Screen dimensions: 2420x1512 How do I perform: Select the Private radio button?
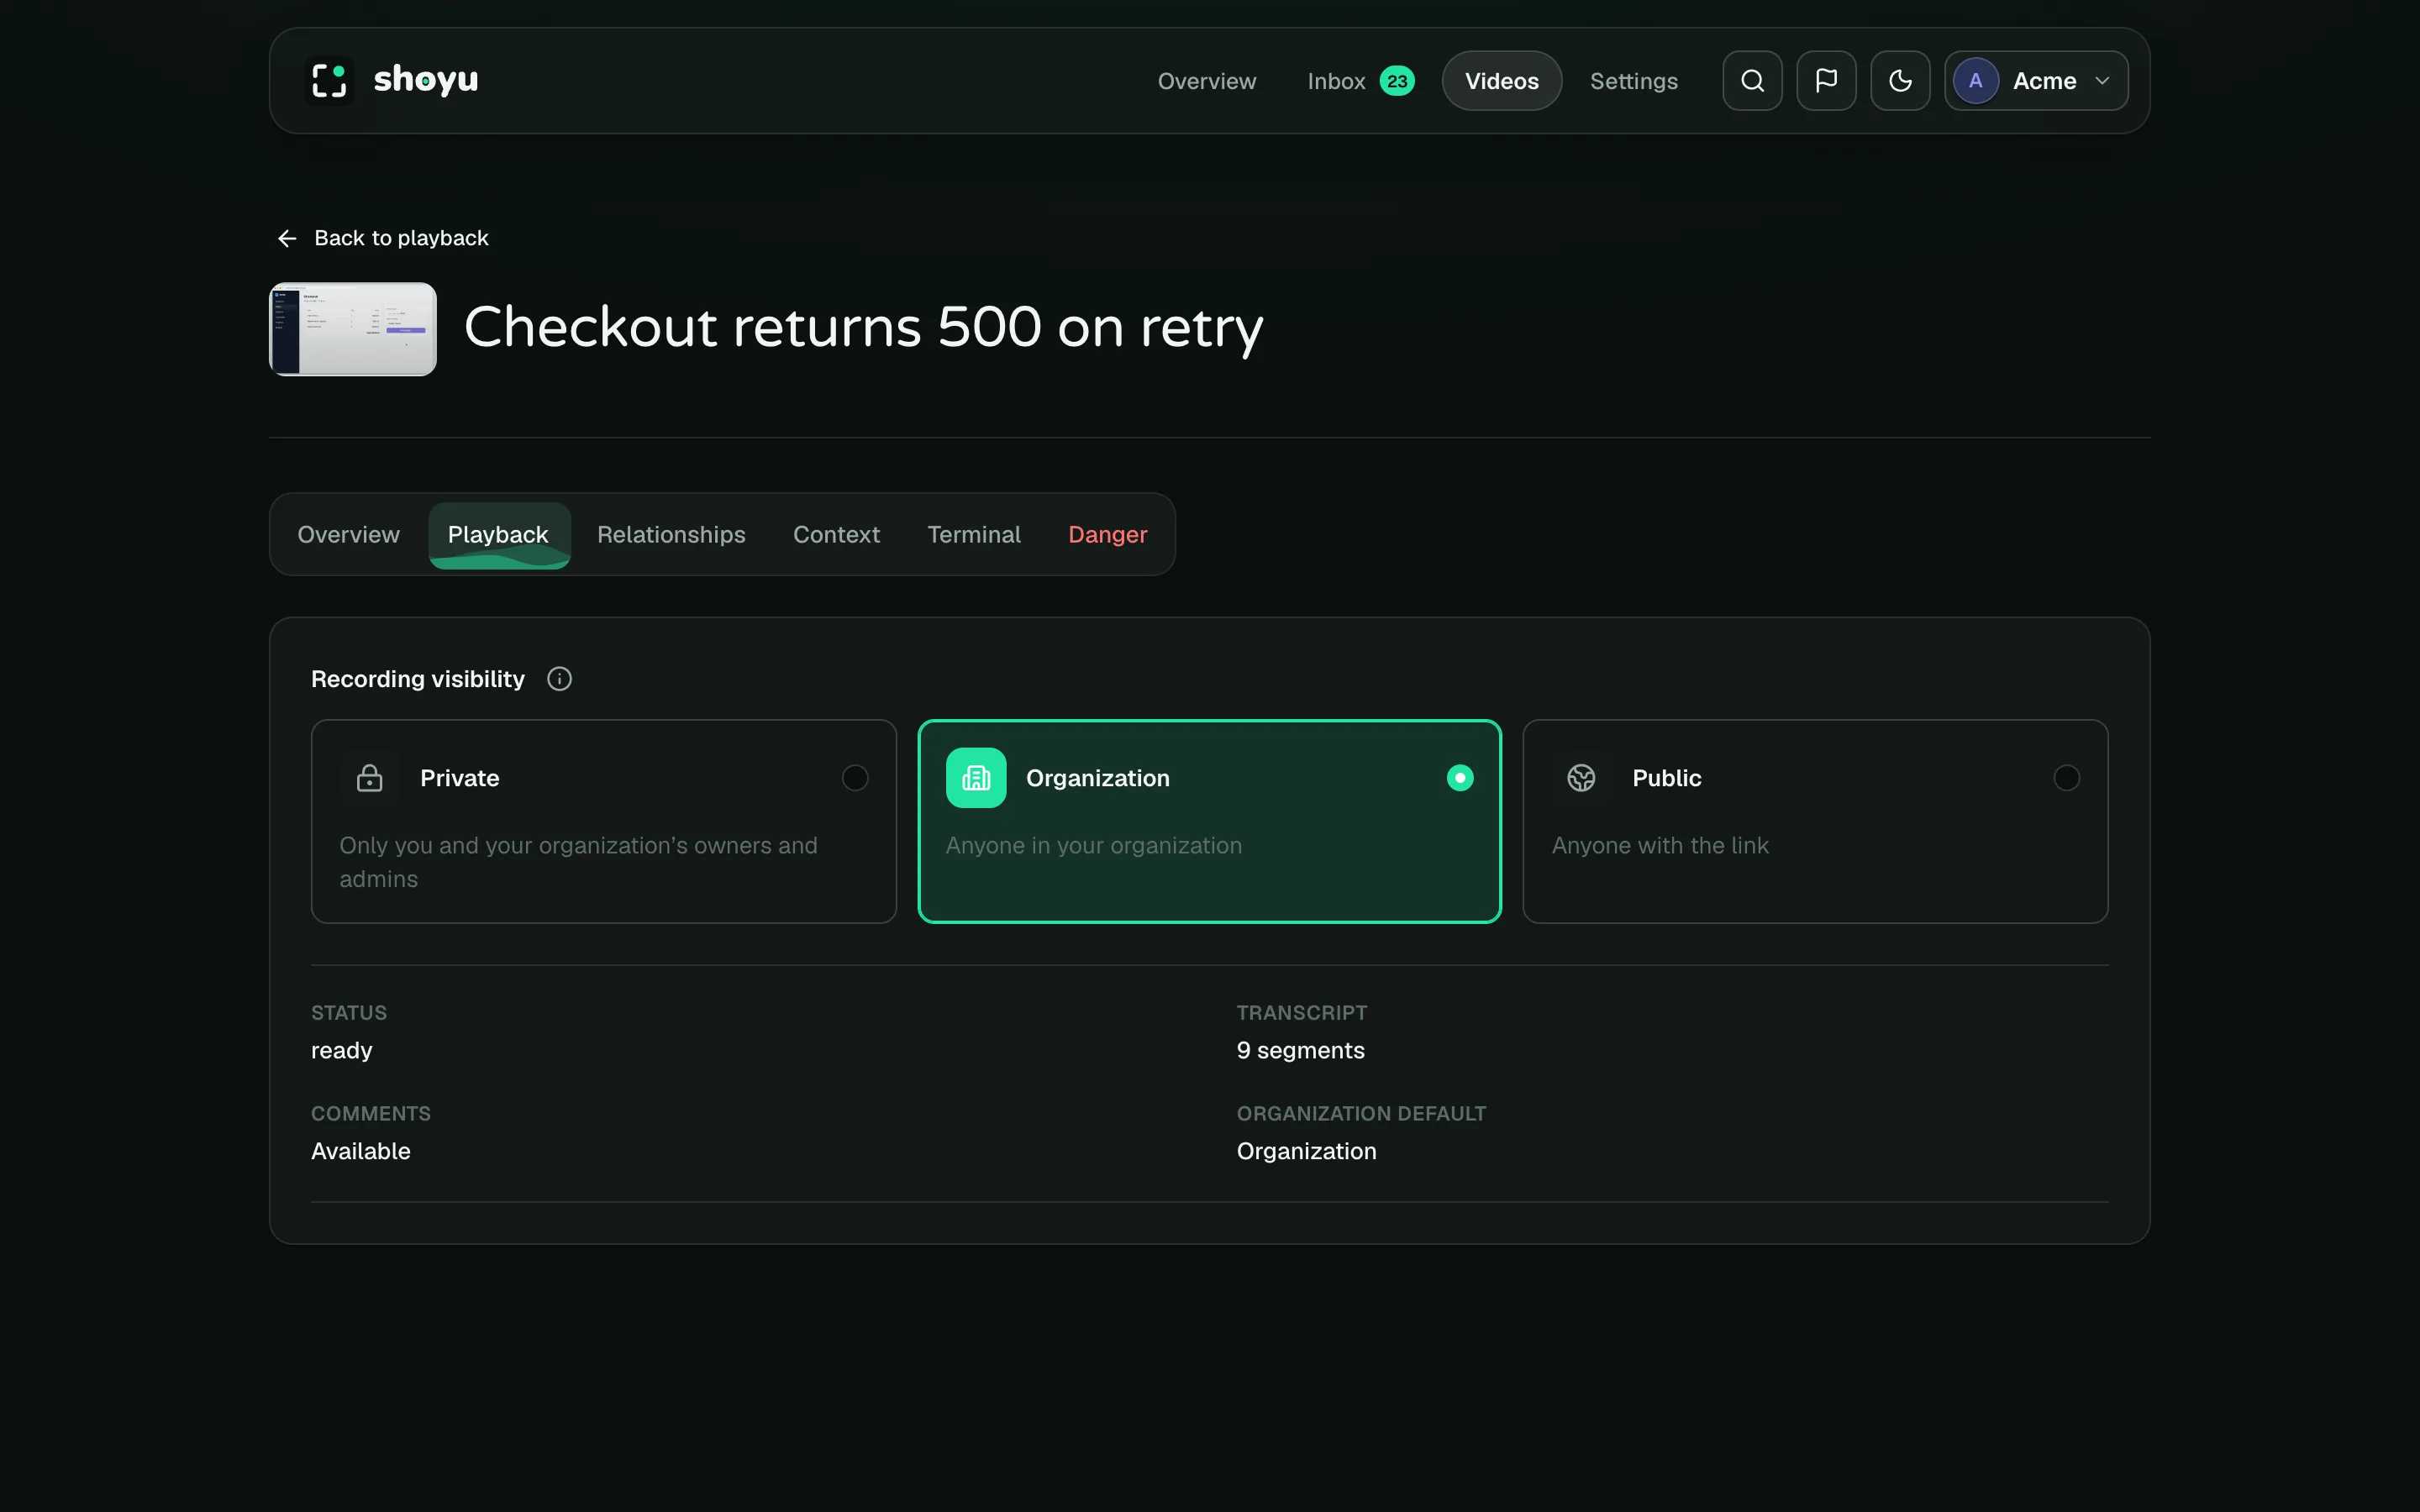[855, 778]
